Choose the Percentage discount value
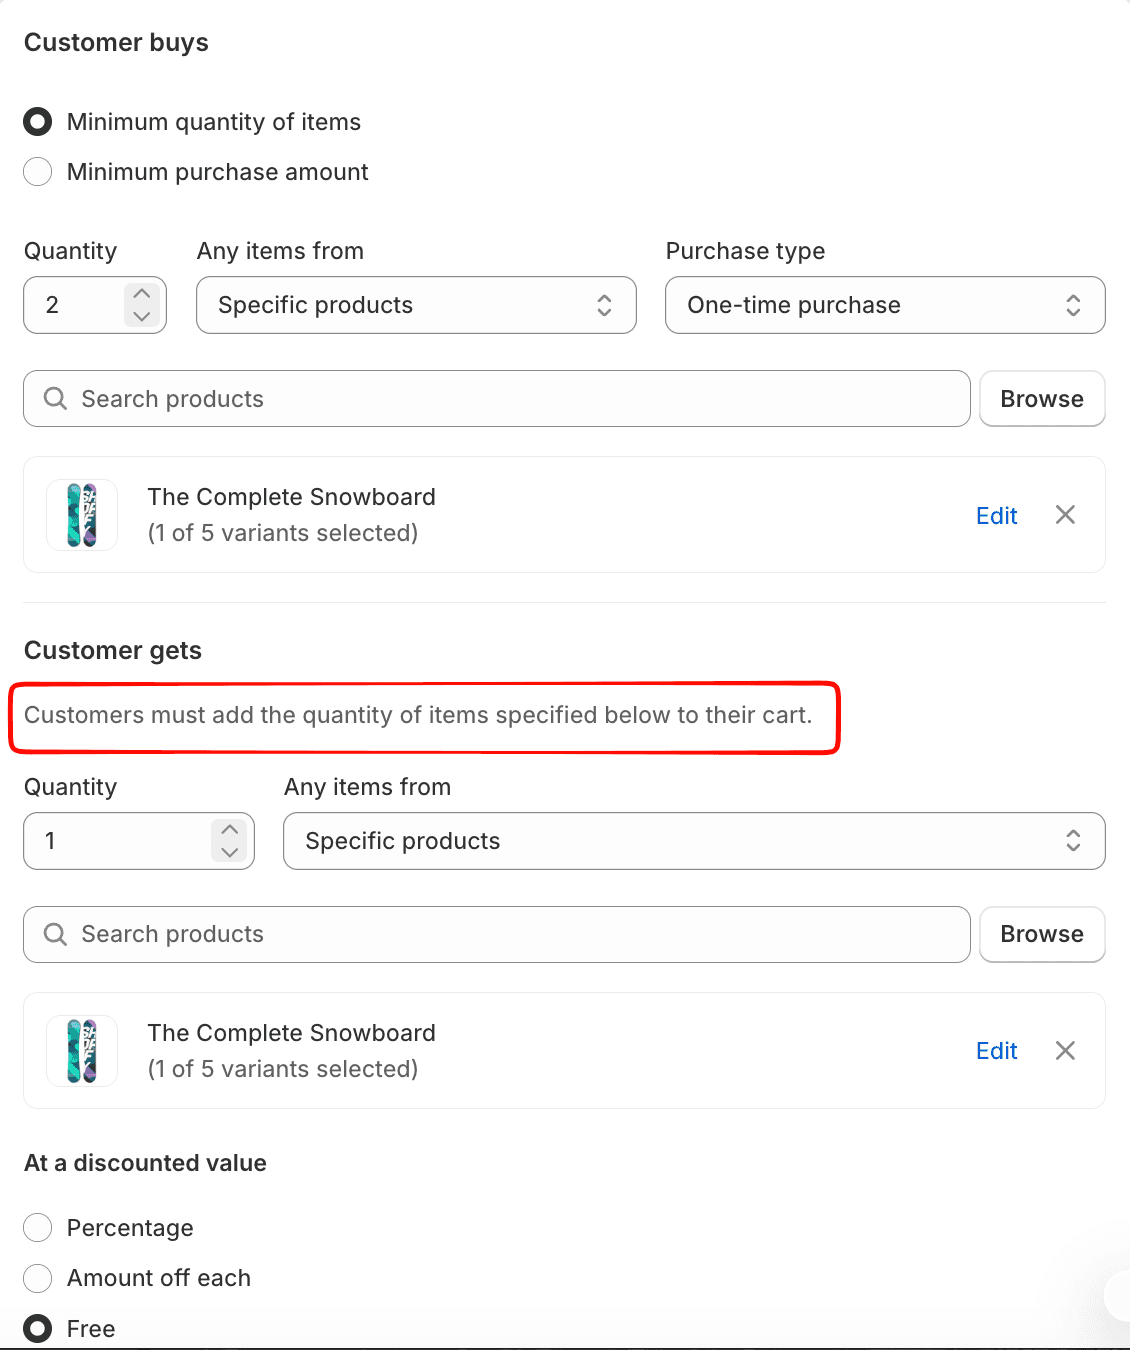 pos(38,1228)
